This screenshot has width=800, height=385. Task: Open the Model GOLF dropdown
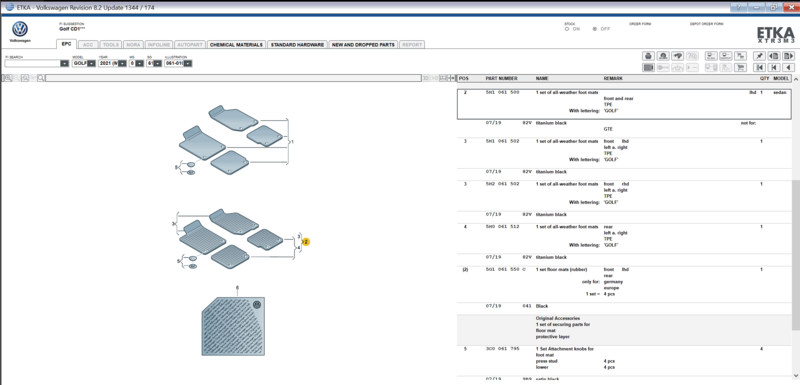click(x=91, y=63)
